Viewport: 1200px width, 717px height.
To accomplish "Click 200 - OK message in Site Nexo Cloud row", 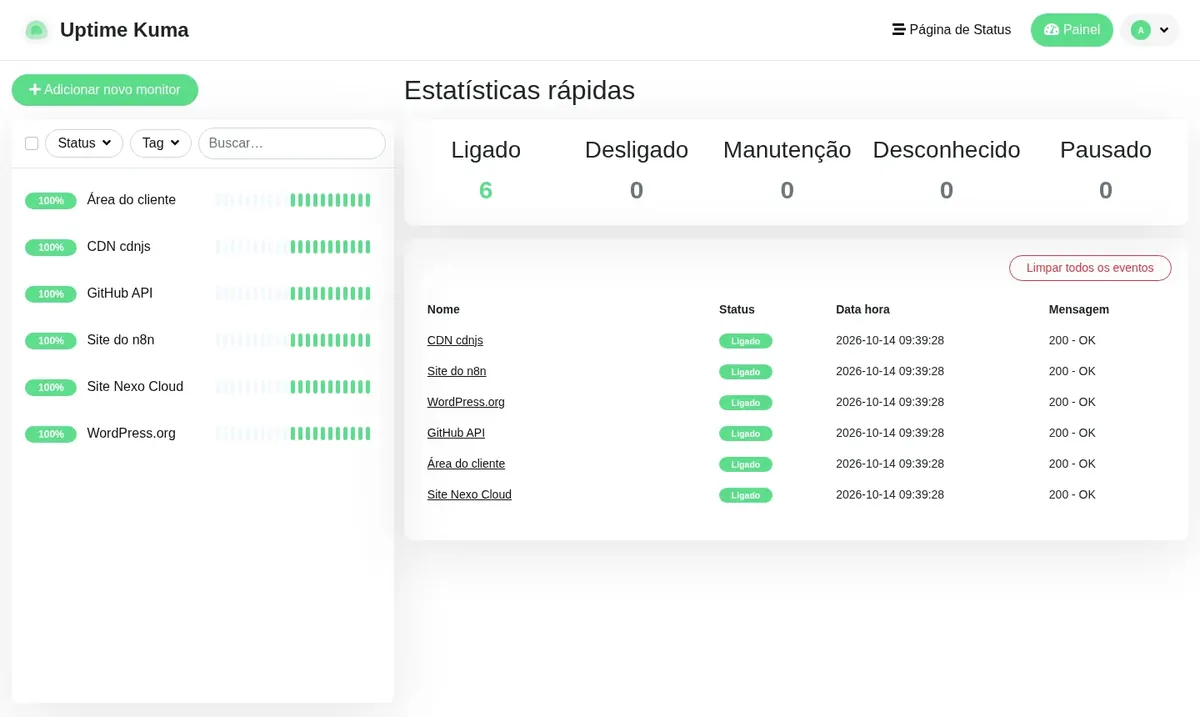I will click(1072, 494).
